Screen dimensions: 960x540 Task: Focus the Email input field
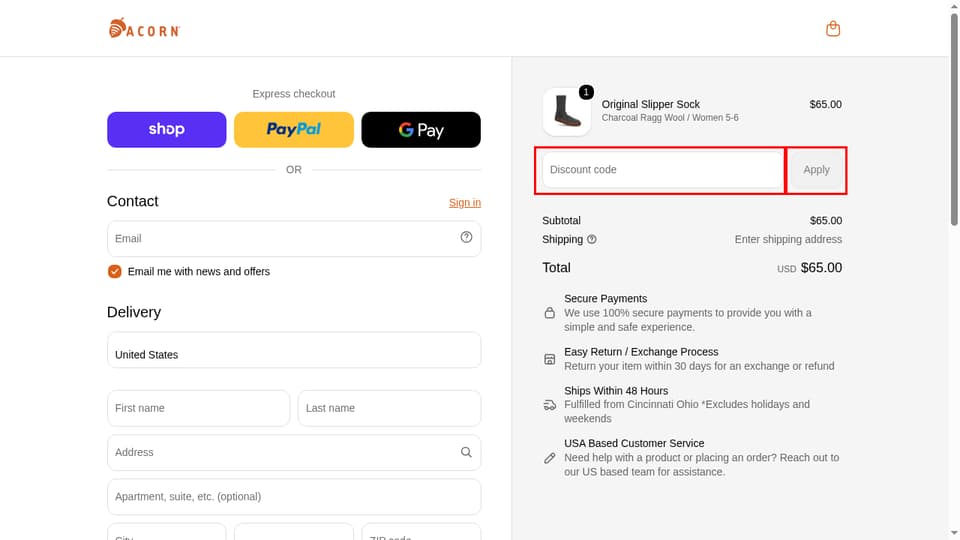tap(294, 238)
